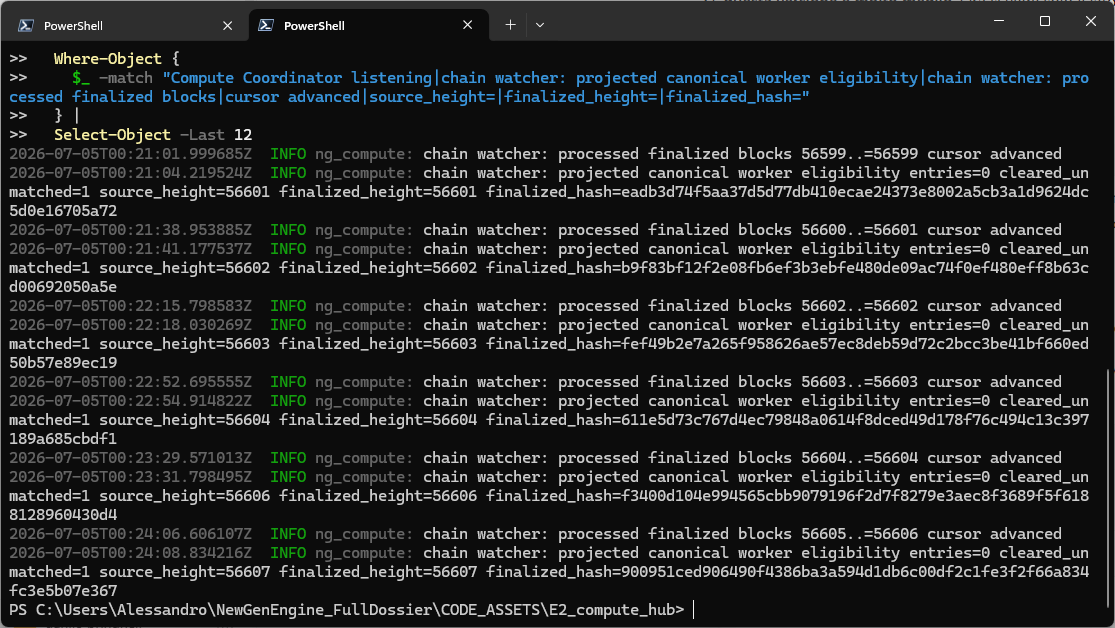Minimize the terminal window

[998, 21]
